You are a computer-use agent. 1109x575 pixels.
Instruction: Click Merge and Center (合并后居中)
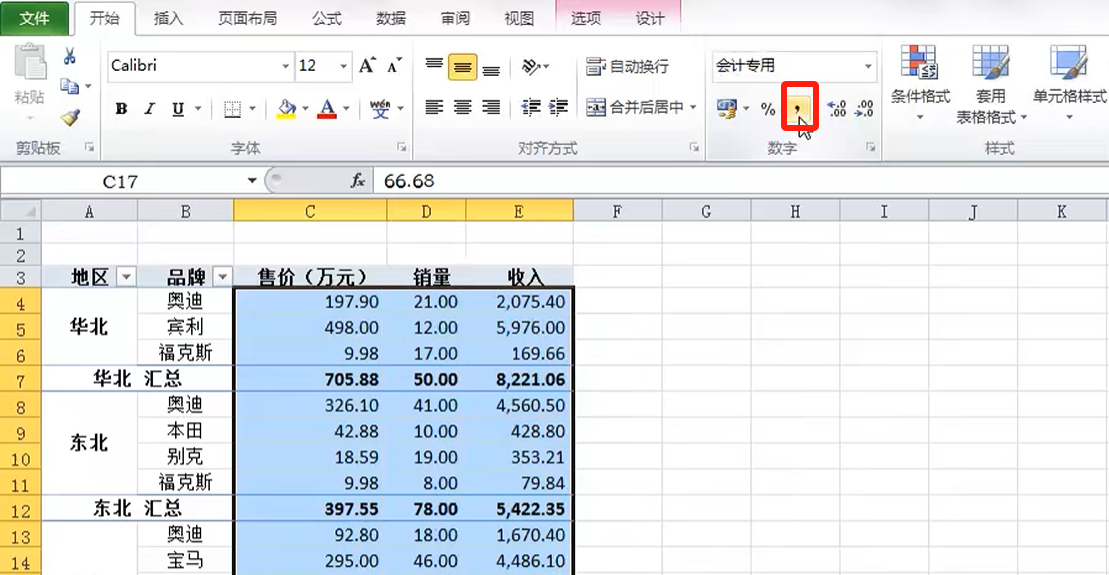click(634, 108)
